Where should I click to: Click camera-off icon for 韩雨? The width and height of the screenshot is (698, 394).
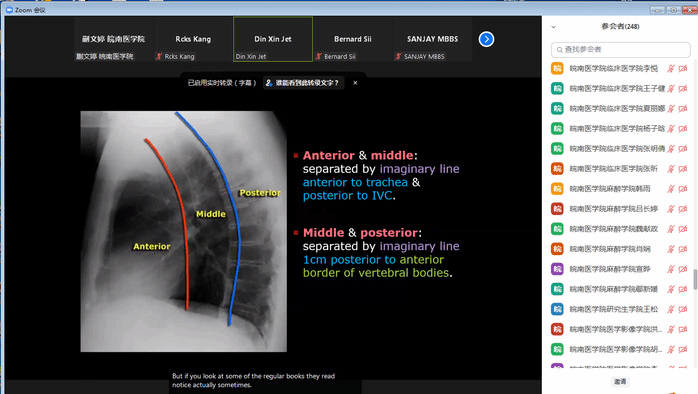click(683, 189)
